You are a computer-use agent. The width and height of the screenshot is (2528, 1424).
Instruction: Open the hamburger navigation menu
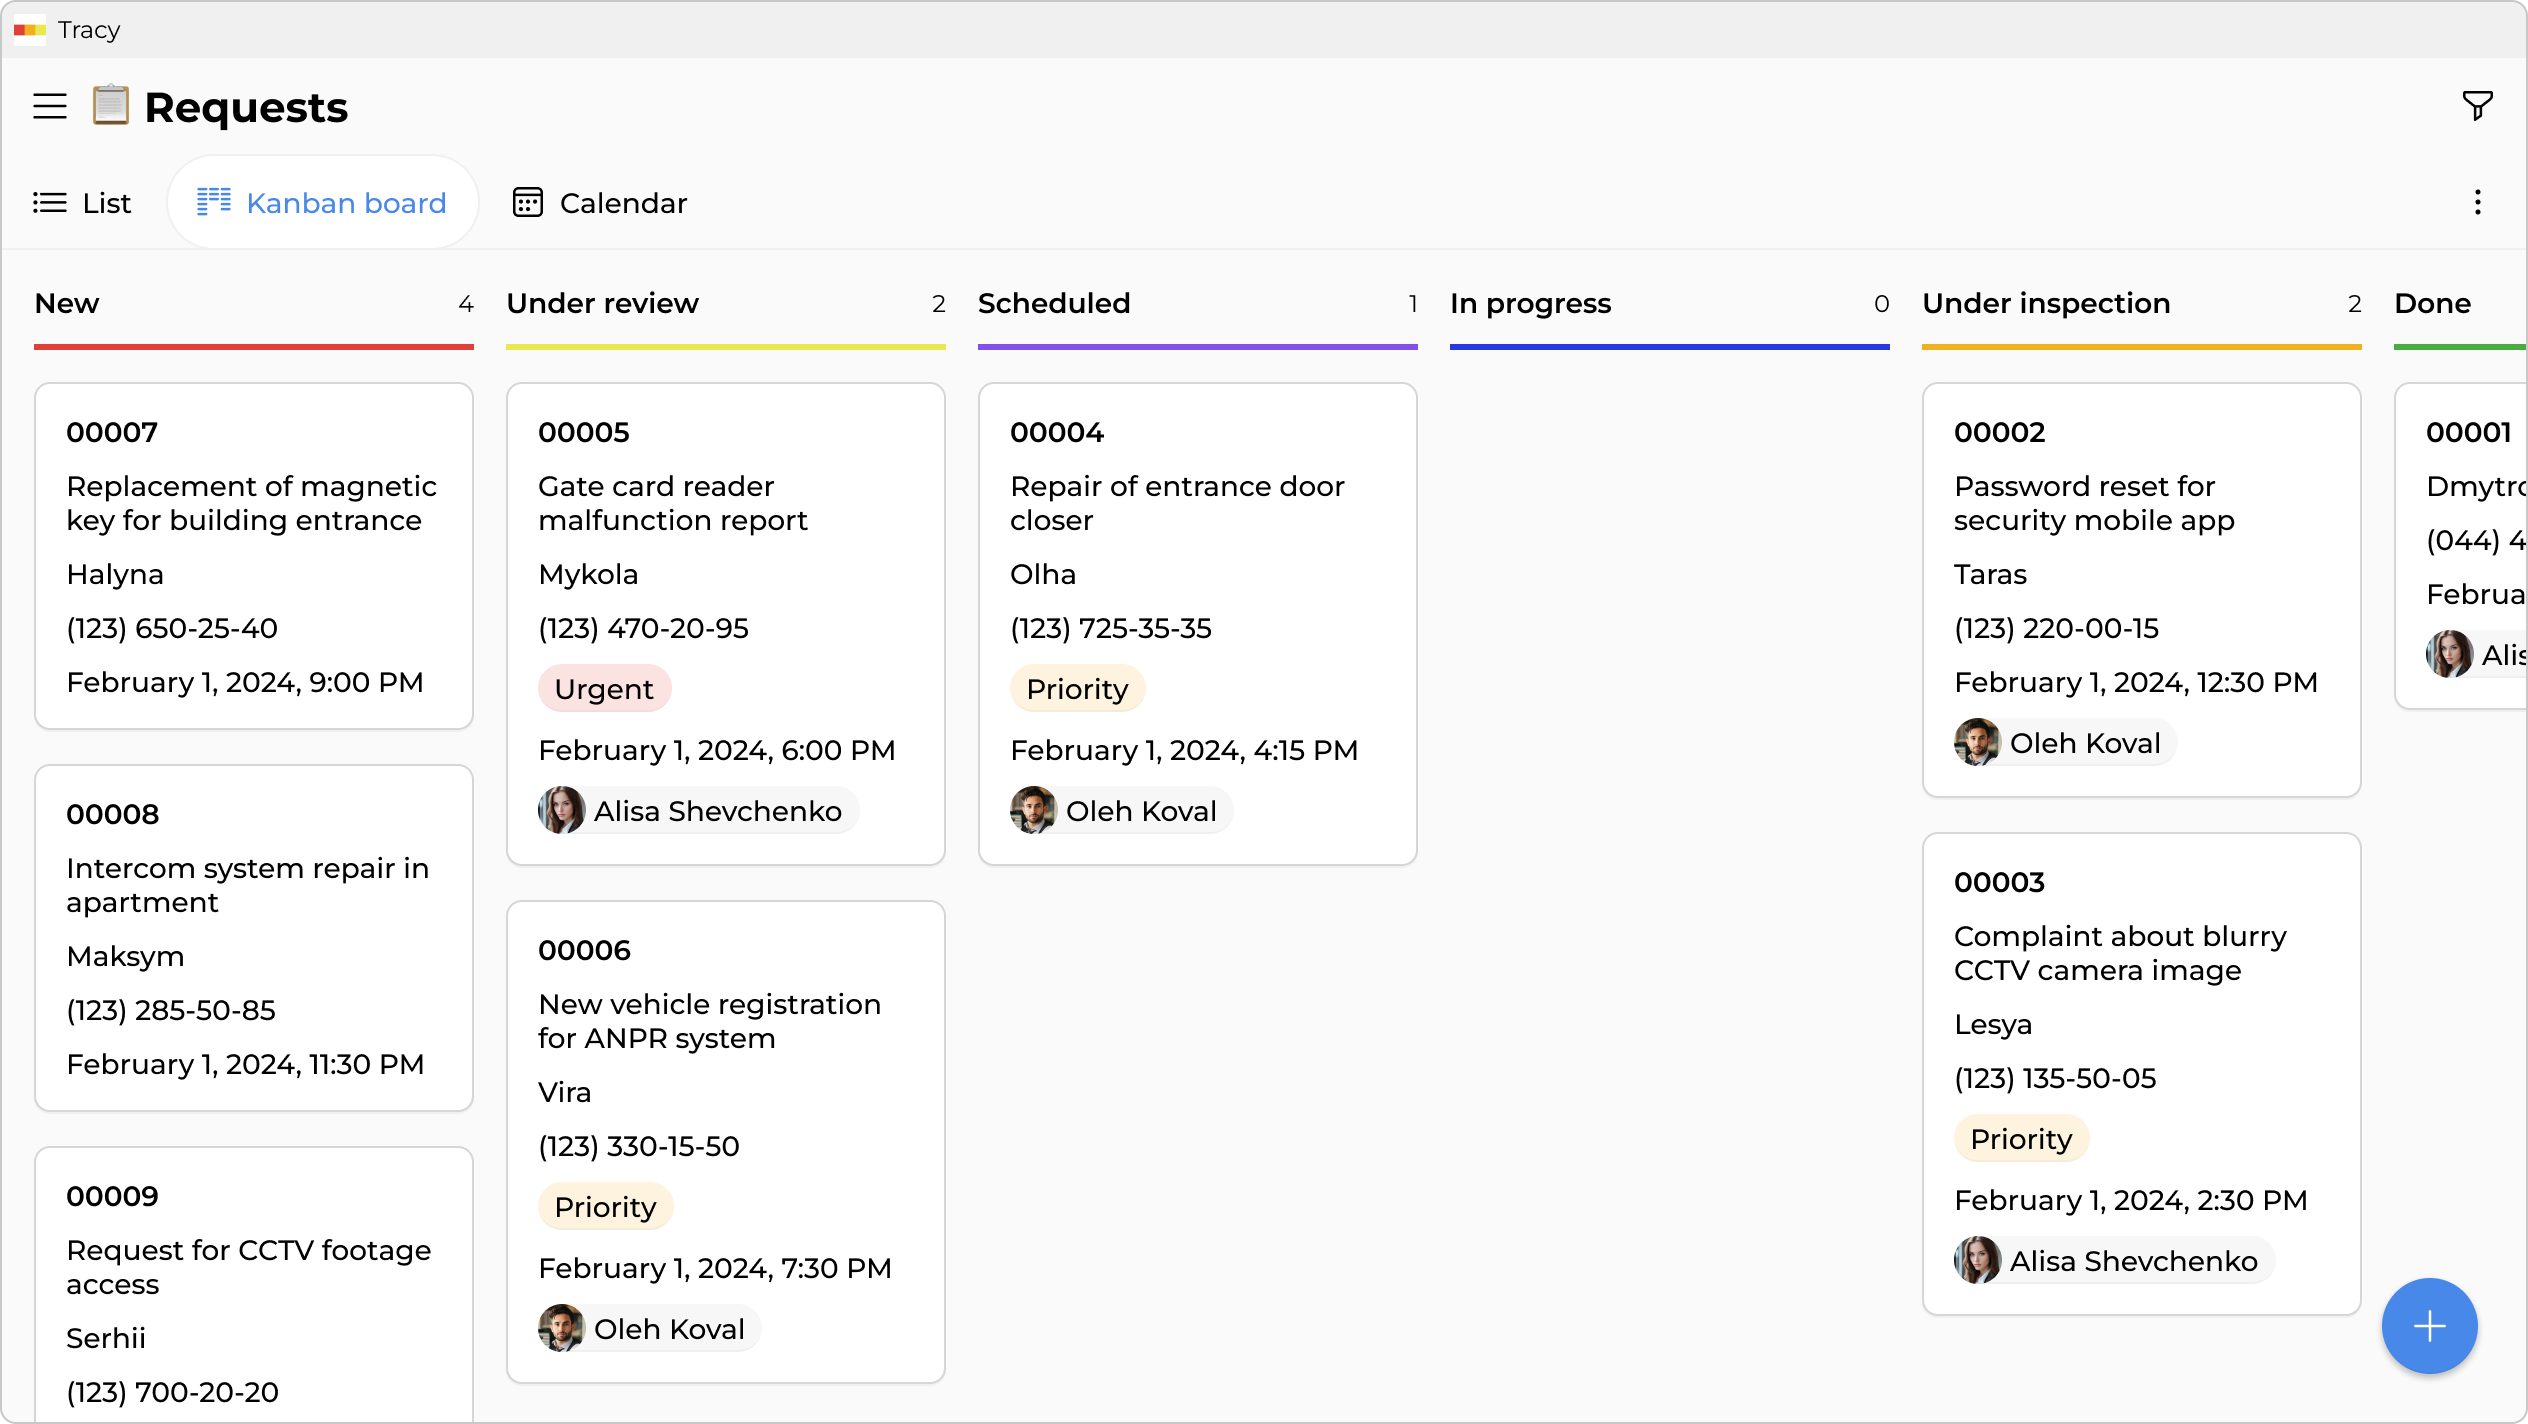click(50, 106)
